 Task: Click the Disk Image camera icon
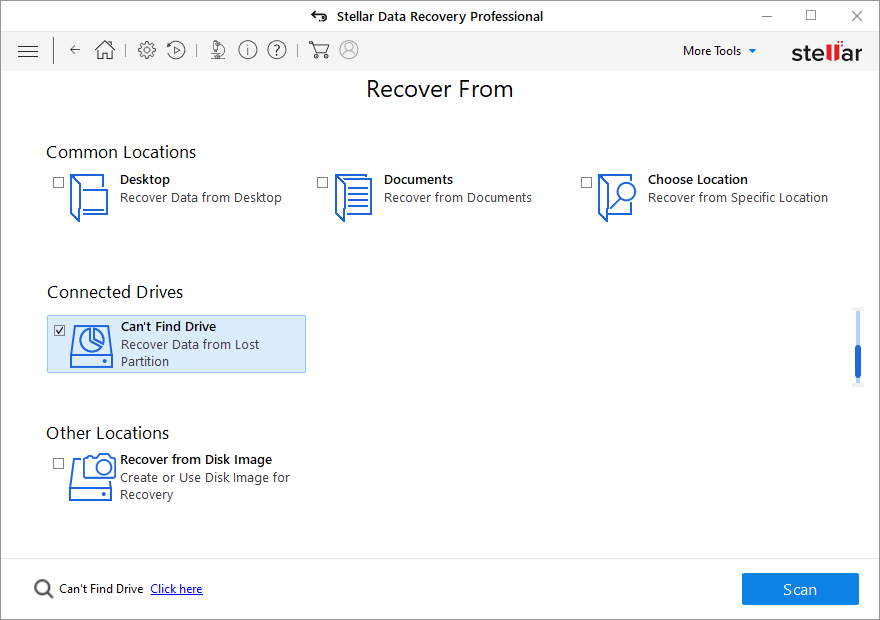[91, 477]
